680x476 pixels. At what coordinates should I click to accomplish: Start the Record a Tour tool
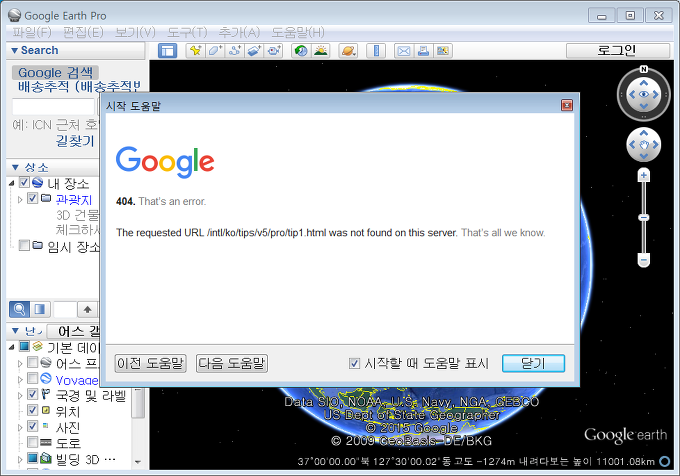tap(274, 51)
